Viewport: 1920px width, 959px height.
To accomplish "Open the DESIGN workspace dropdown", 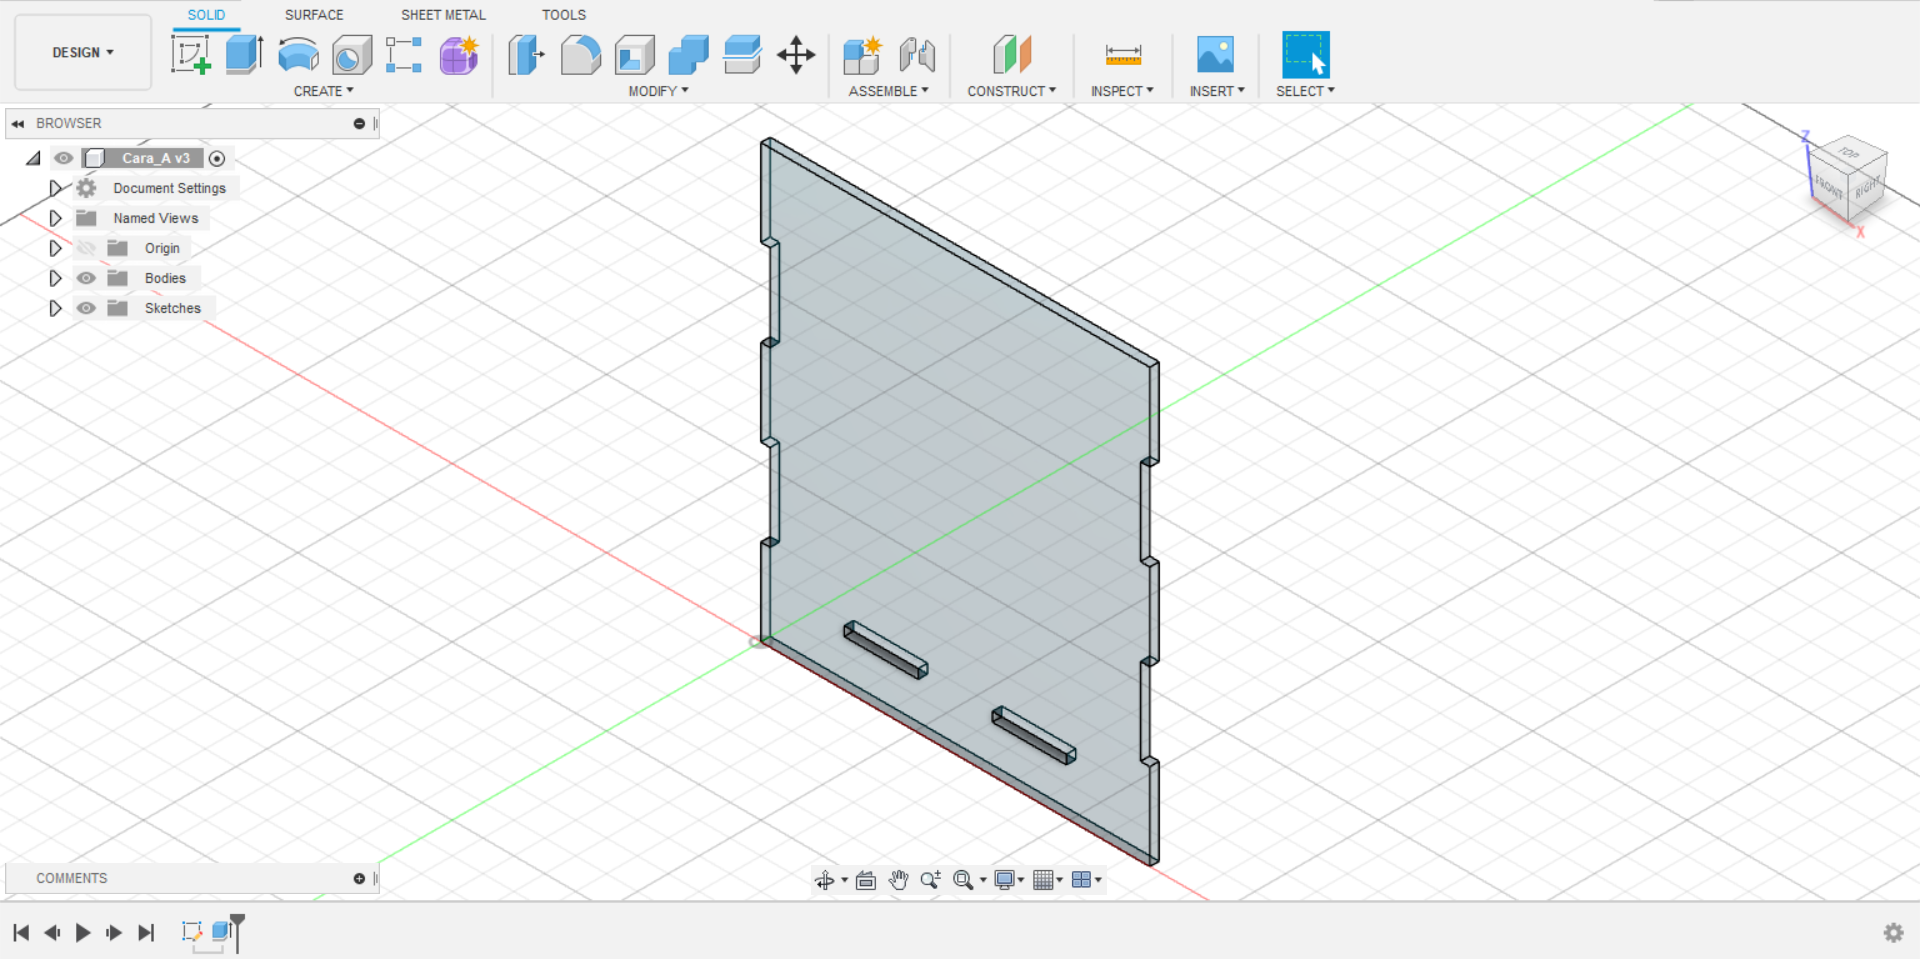I will click(x=83, y=52).
